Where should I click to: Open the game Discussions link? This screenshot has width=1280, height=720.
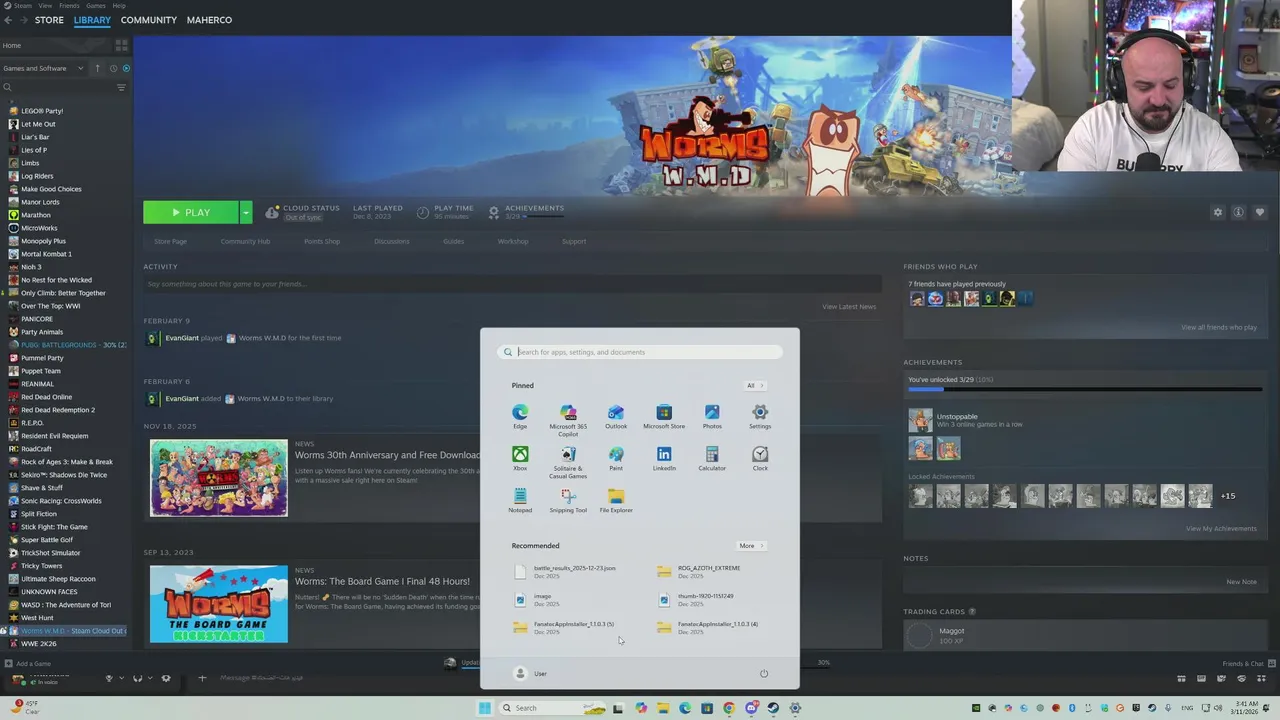[392, 241]
